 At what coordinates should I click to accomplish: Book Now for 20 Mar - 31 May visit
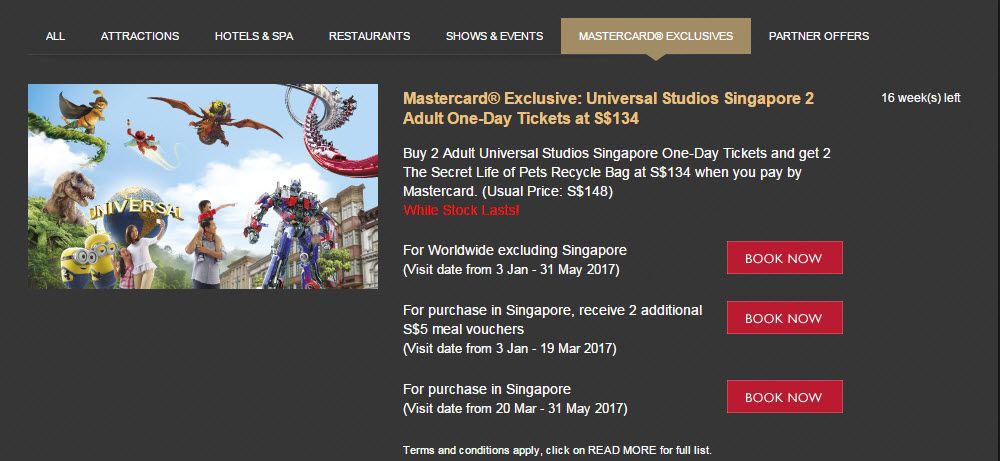tap(784, 397)
